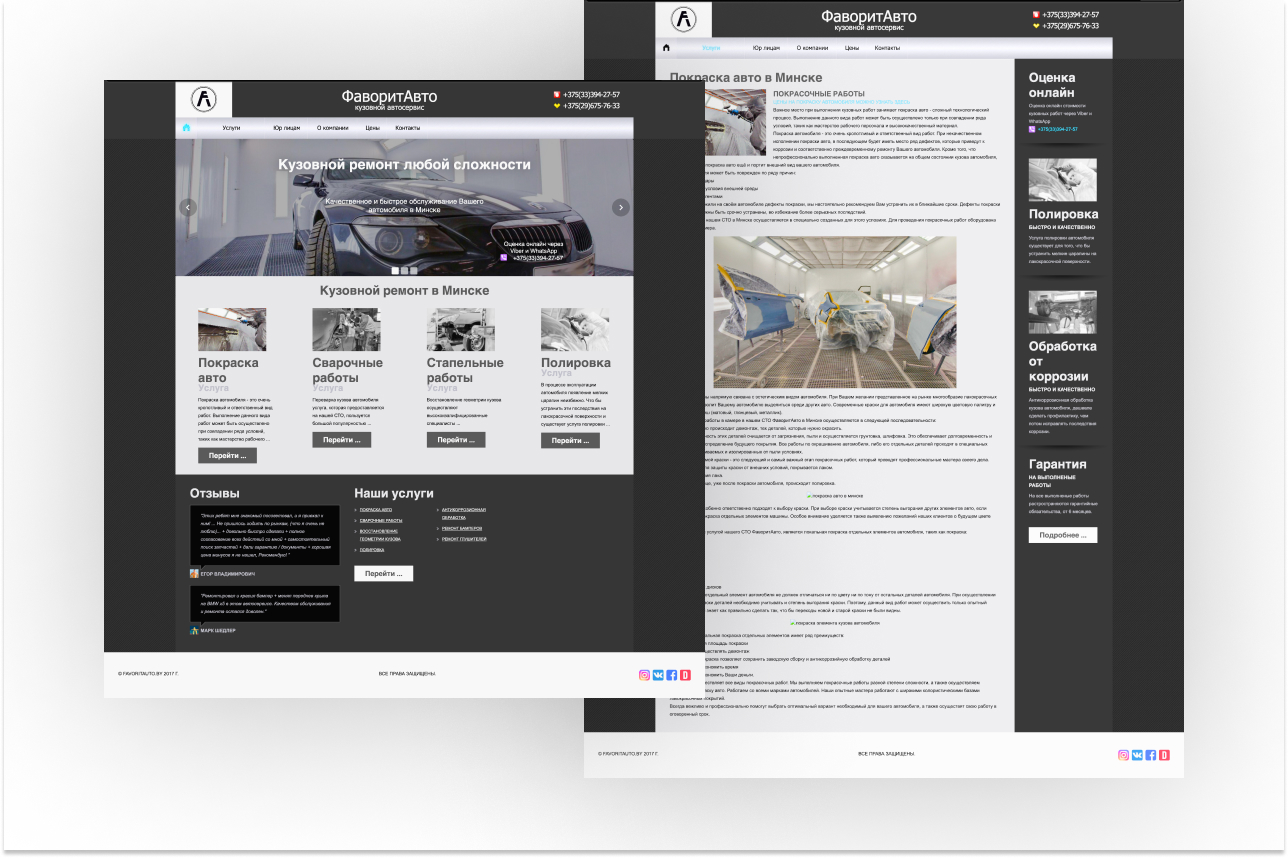Viewport: 1288px width, 858px height.
Task: Click the Покраска авто service thumbnail image
Action: (232, 329)
